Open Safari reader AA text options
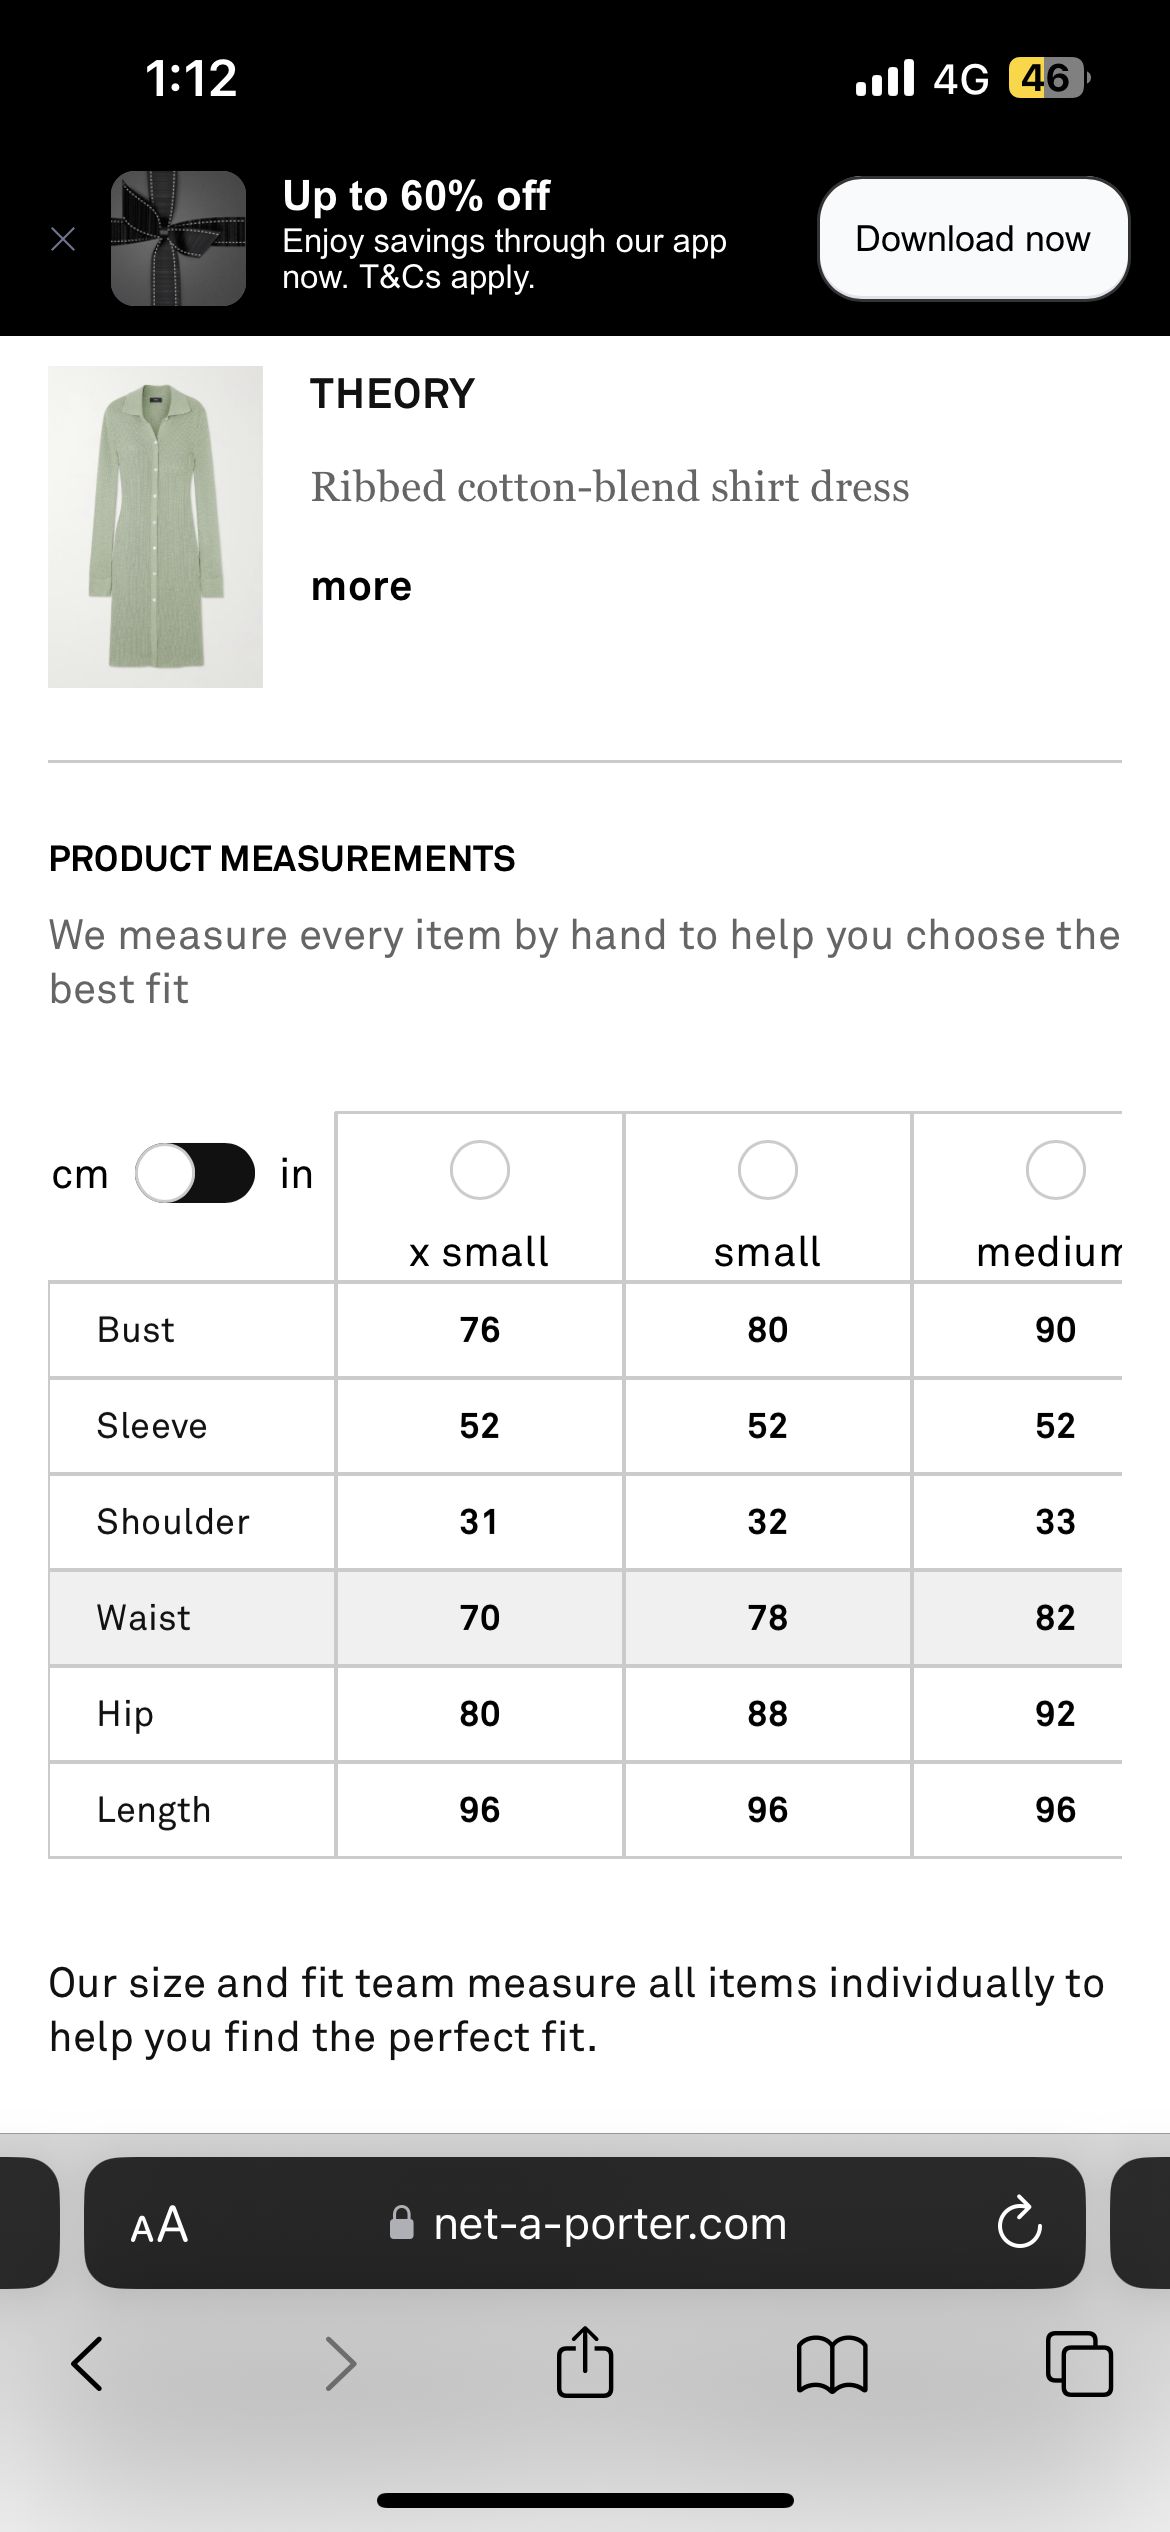The image size is (1170, 2532). tap(159, 2225)
